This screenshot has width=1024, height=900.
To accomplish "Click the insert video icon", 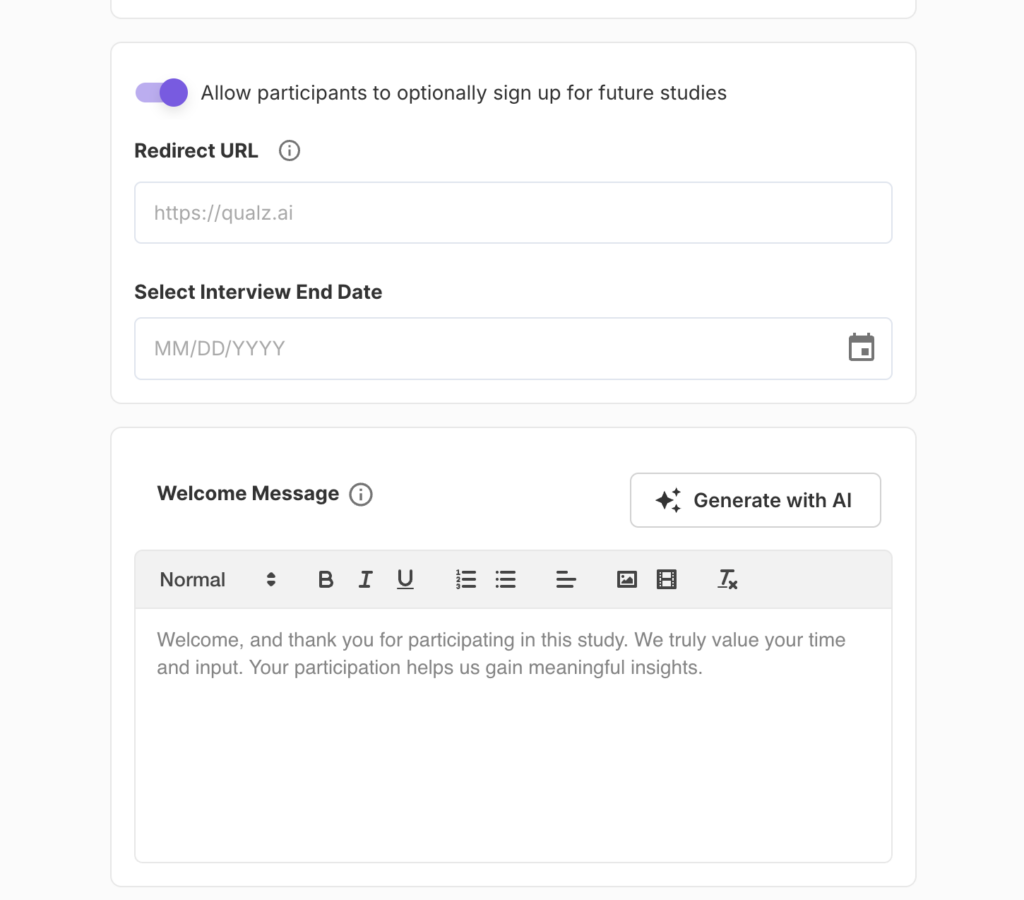I will (x=667, y=580).
